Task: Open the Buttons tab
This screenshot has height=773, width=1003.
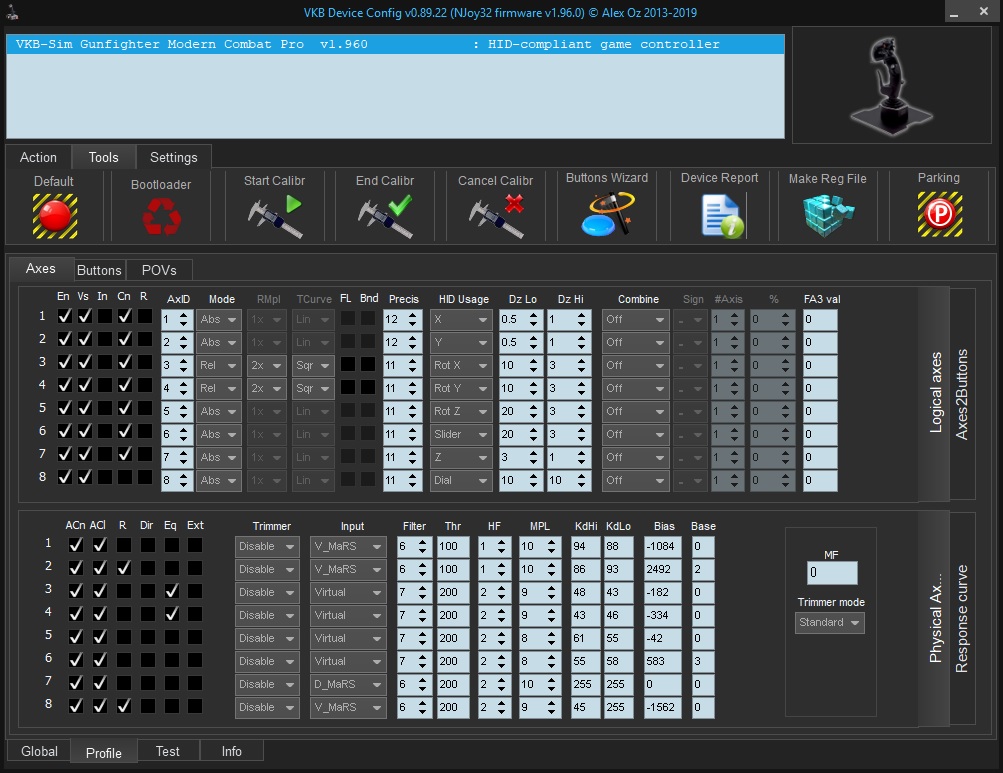Action: (x=99, y=270)
